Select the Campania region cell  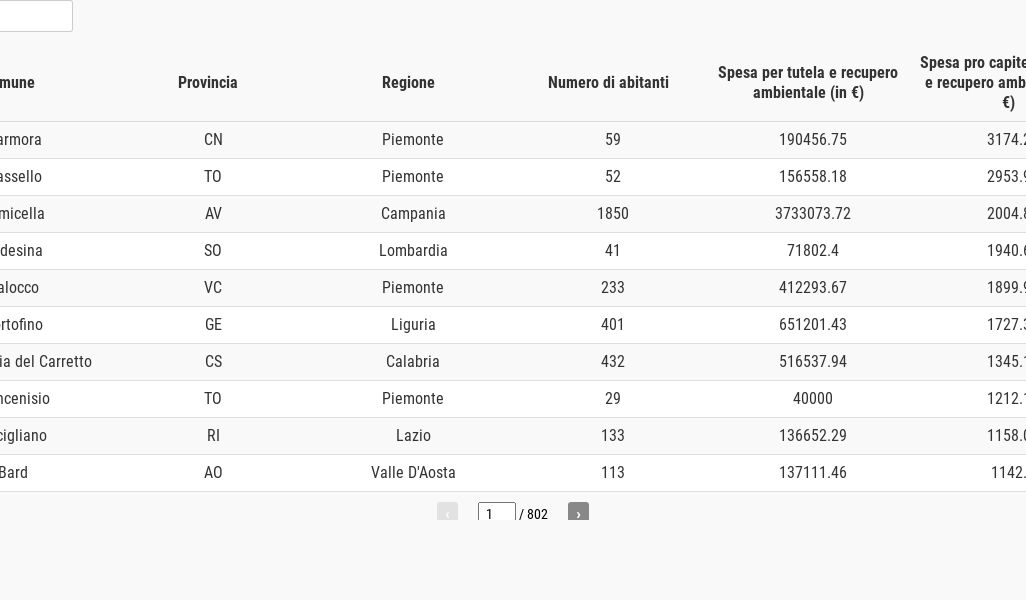(413, 213)
